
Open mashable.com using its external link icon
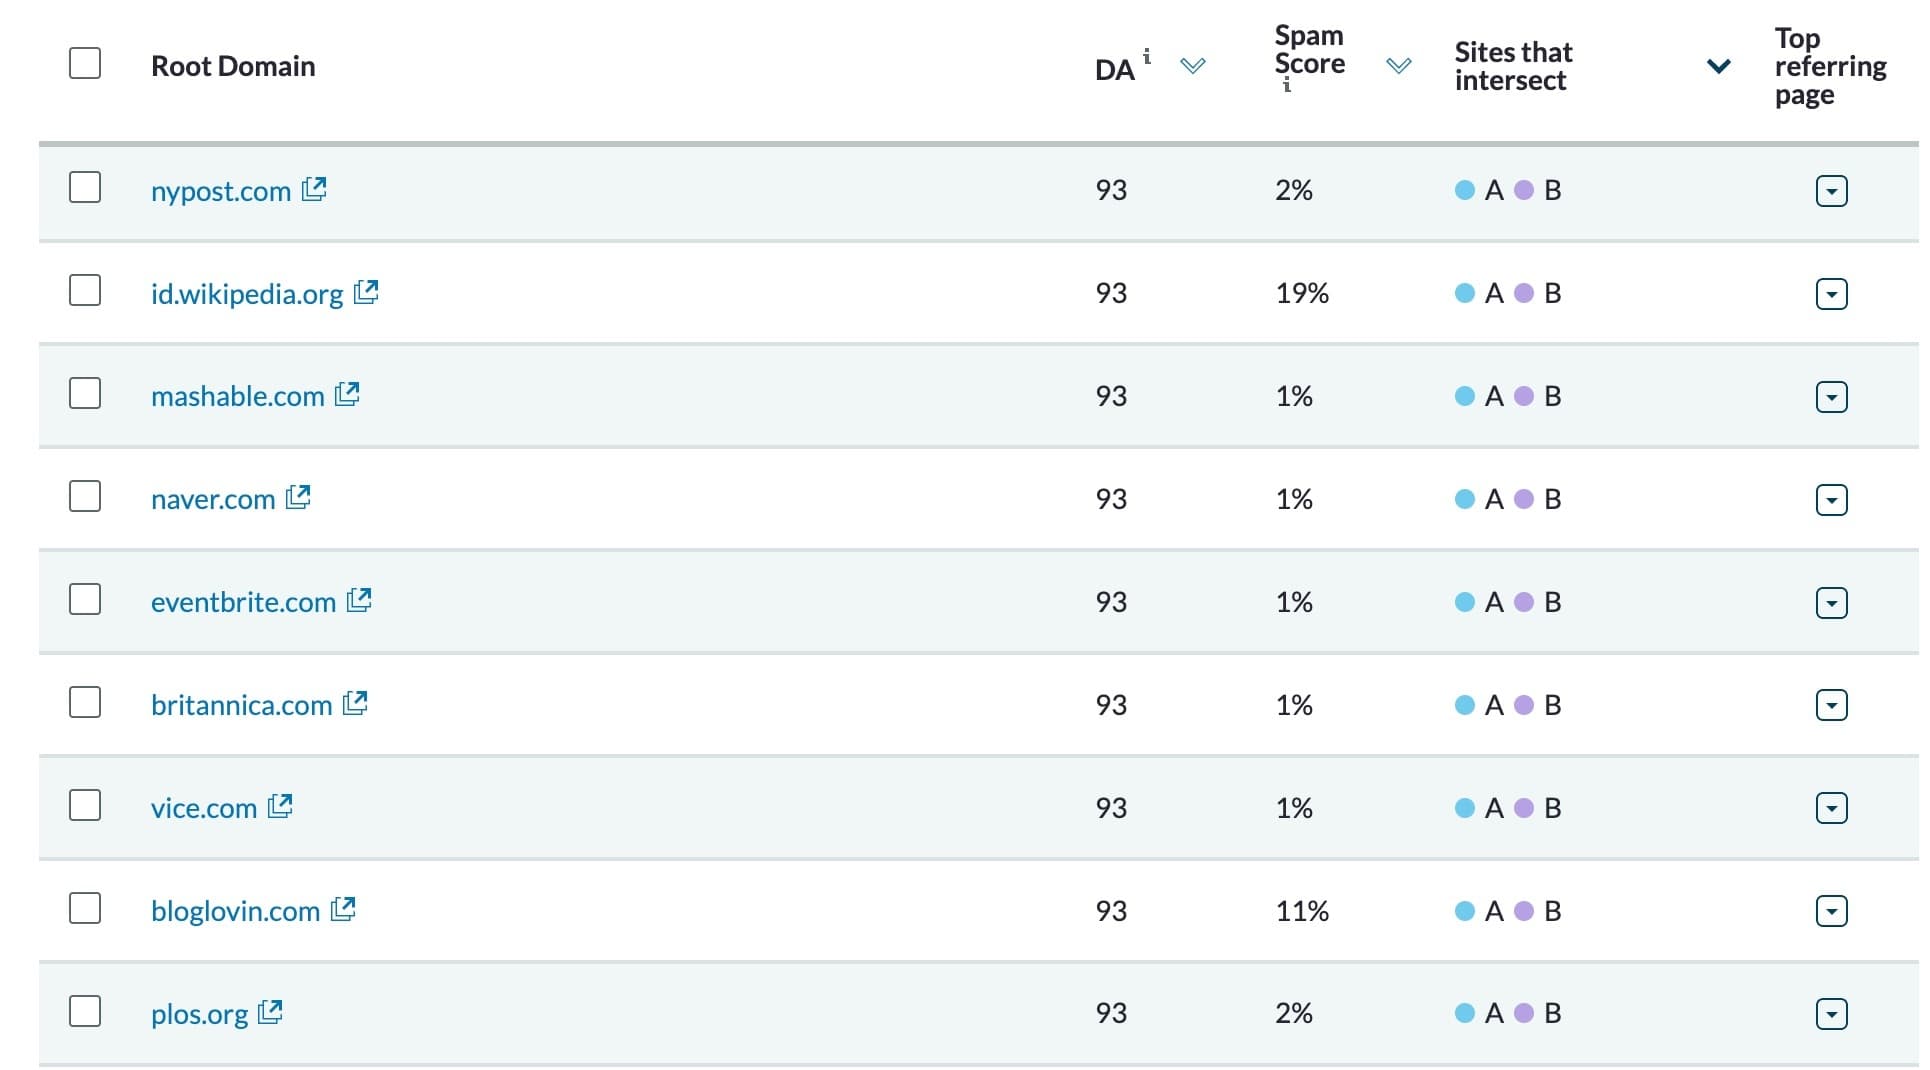tap(348, 394)
